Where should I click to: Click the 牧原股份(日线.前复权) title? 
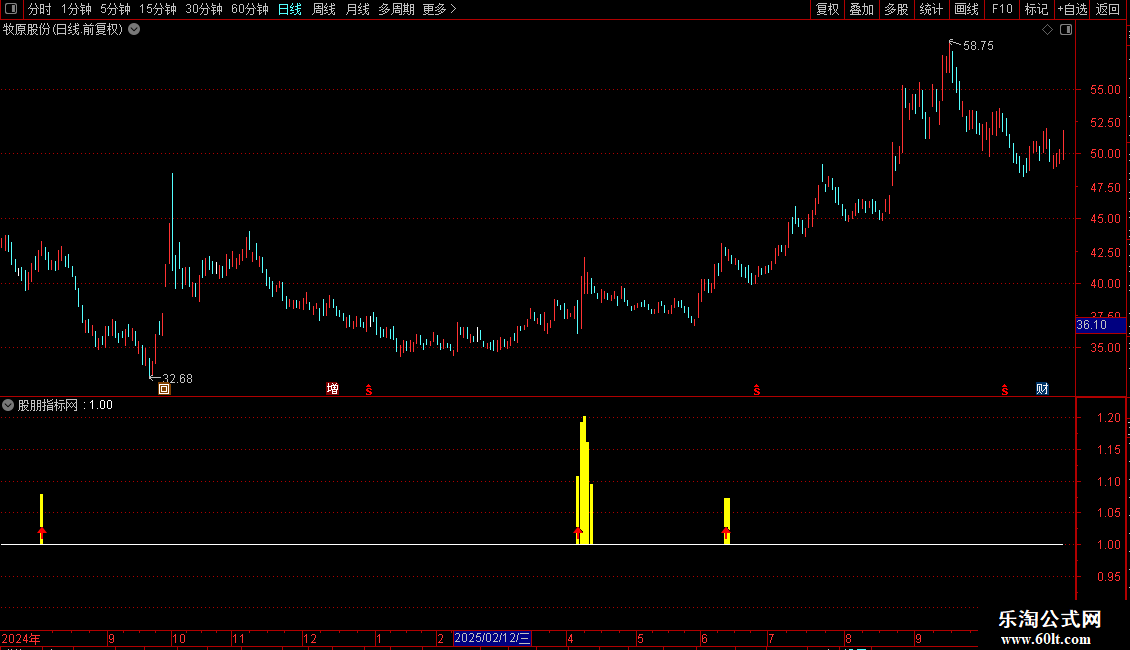click(63, 30)
